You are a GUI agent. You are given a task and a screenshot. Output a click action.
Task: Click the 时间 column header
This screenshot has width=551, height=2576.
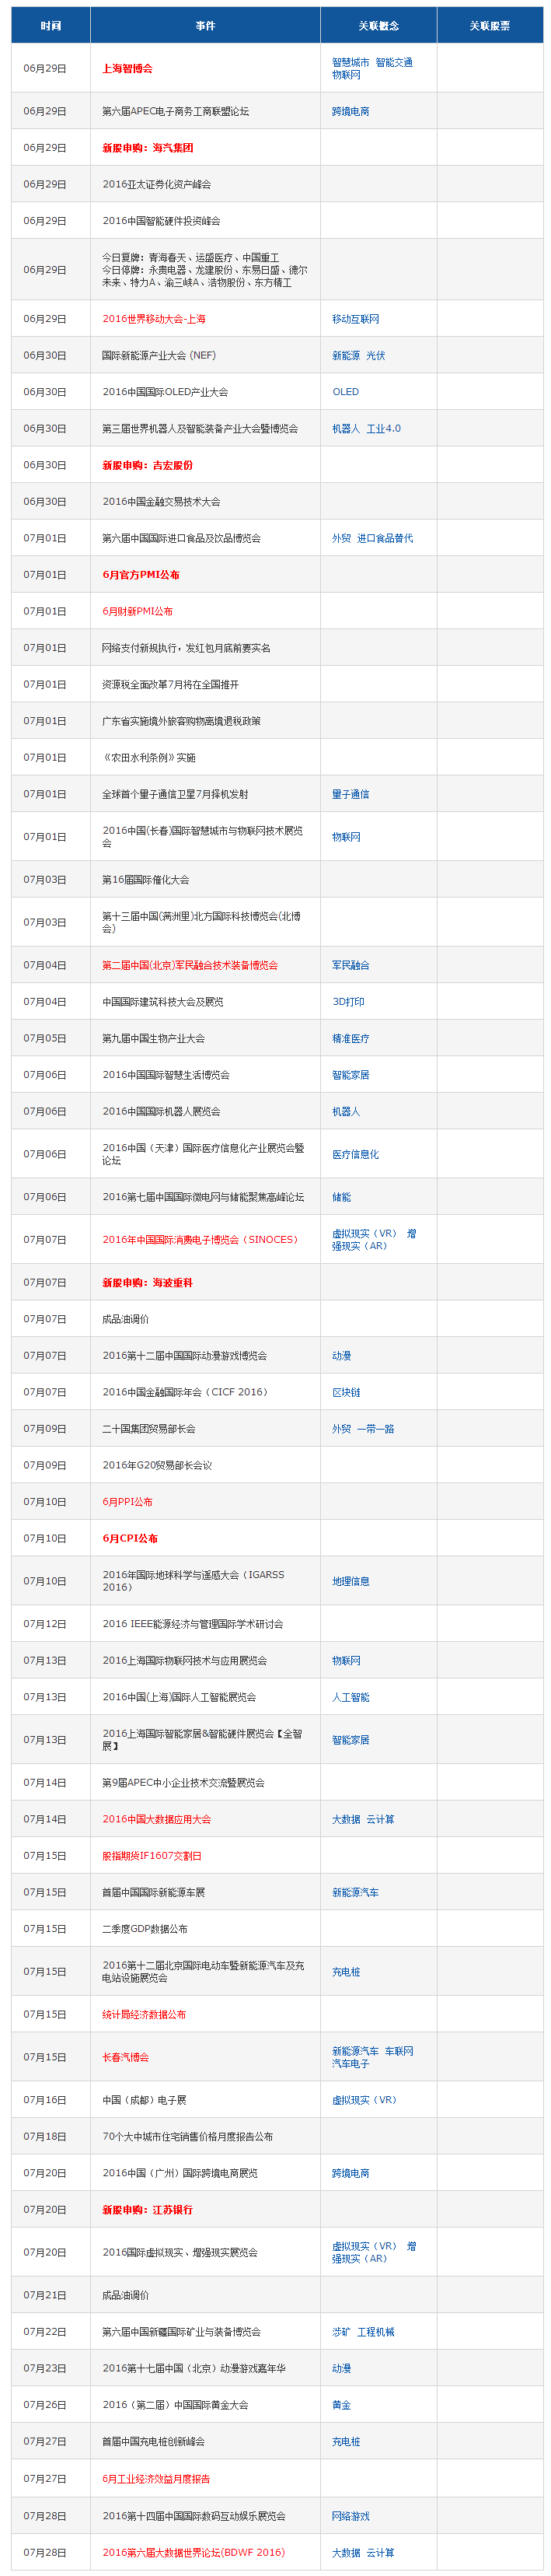[x=51, y=26]
